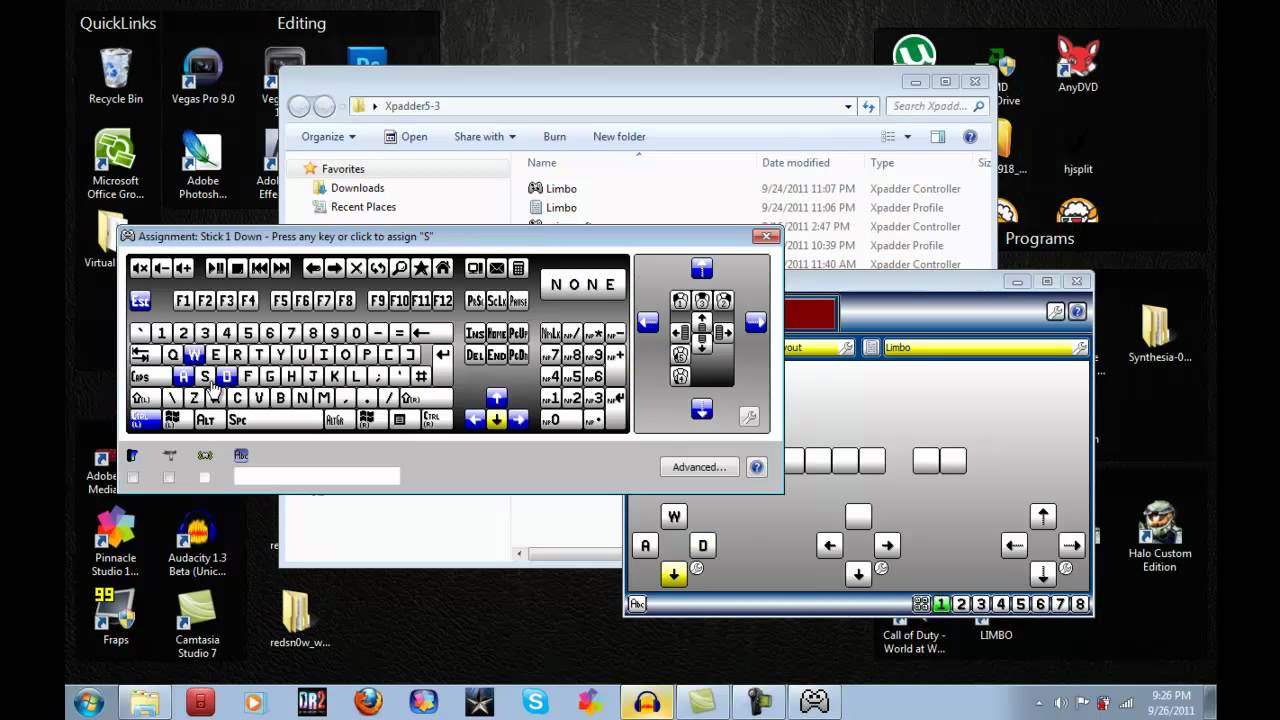Click Burn in Explorer toolbar
Image resolution: width=1280 pixels, height=720 pixels.
coord(555,137)
